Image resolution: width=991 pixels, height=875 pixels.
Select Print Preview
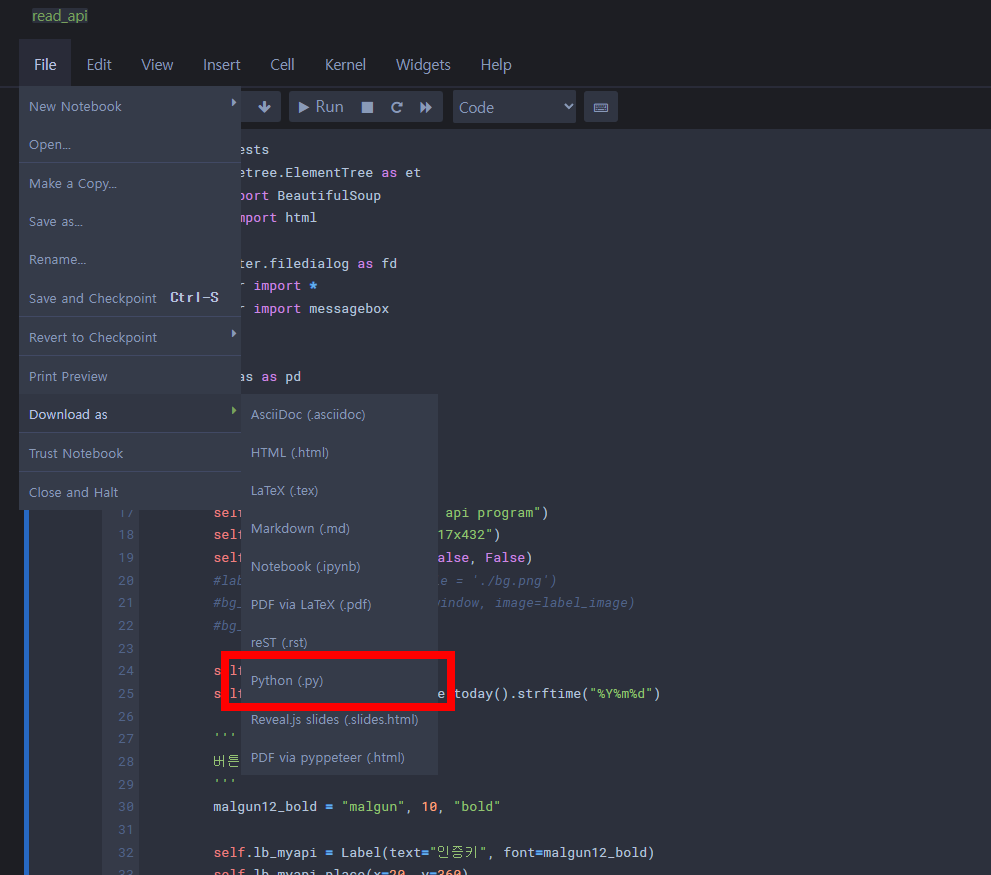coord(130,376)
